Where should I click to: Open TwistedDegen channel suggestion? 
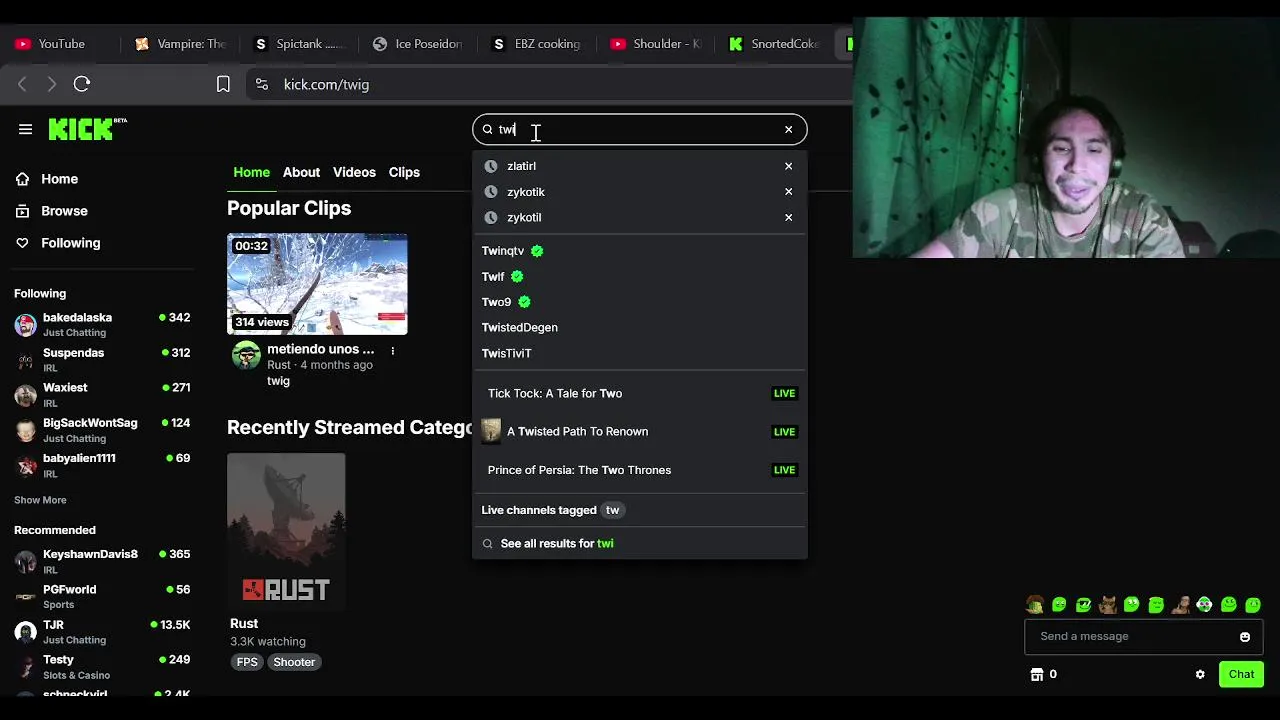519,327
